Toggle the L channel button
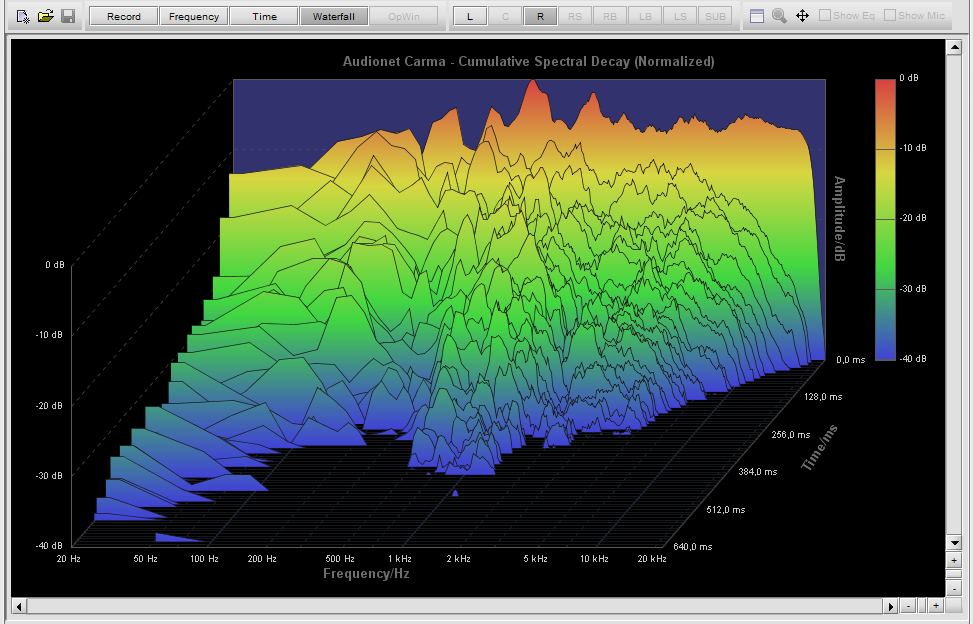Viewport: 973px width, 624px height. [470, 16]
